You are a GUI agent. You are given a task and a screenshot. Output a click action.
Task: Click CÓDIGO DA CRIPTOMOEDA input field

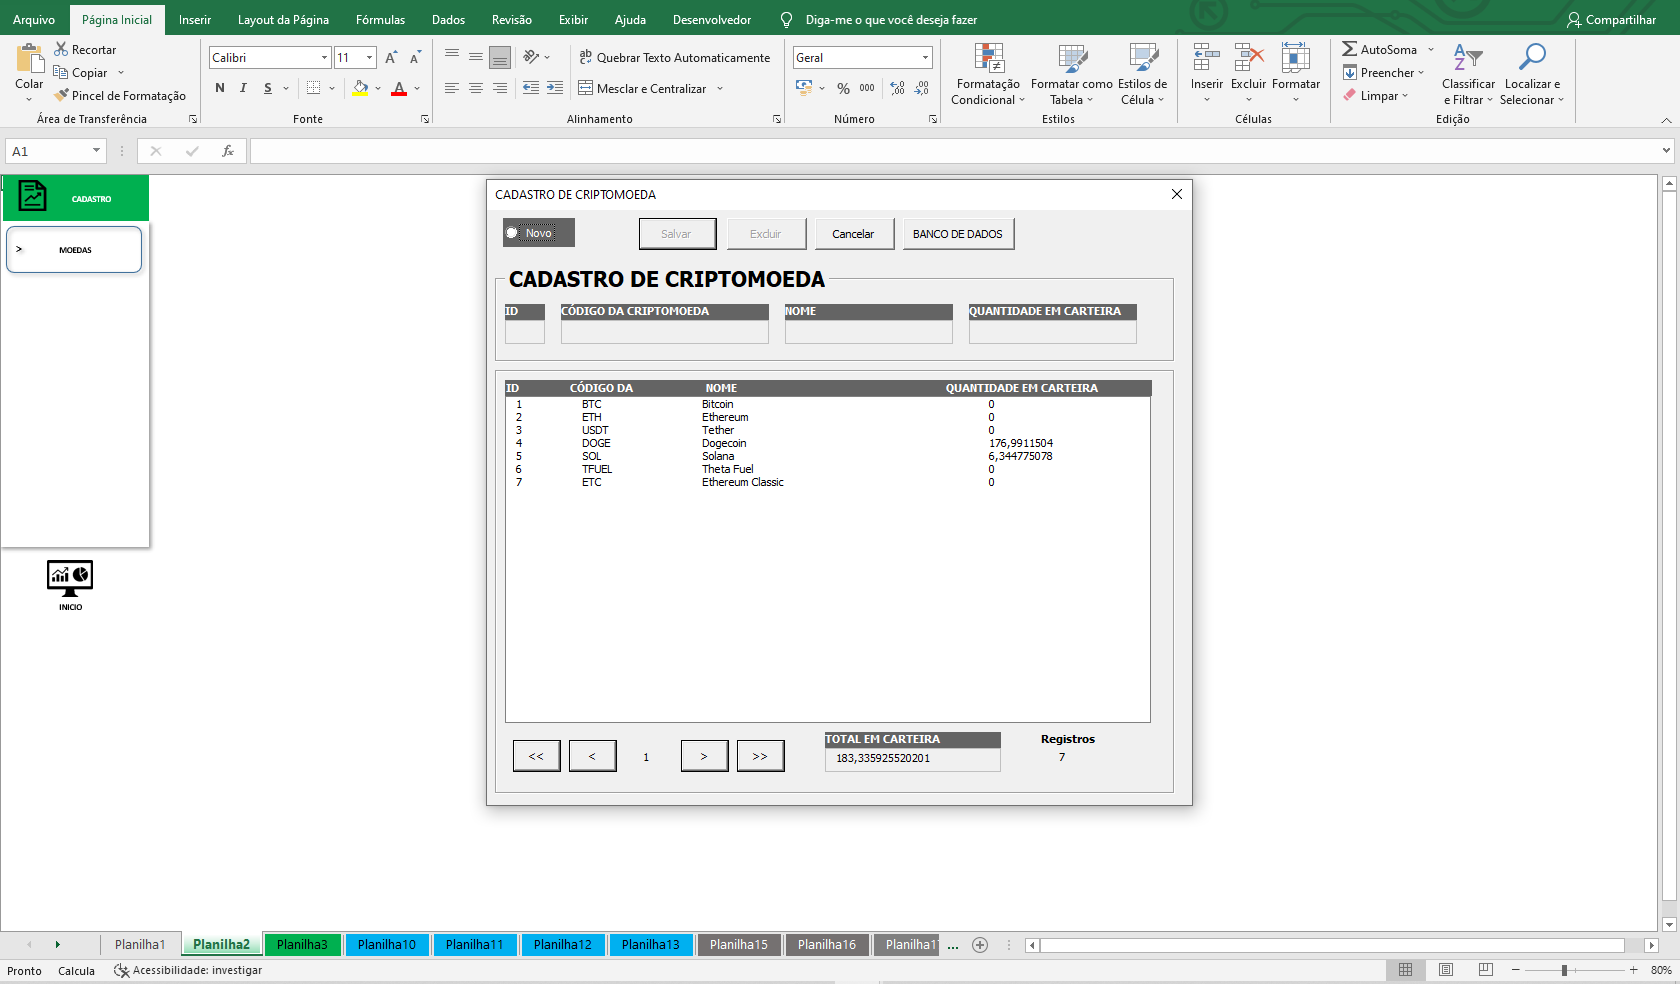[x=664, y=332]
